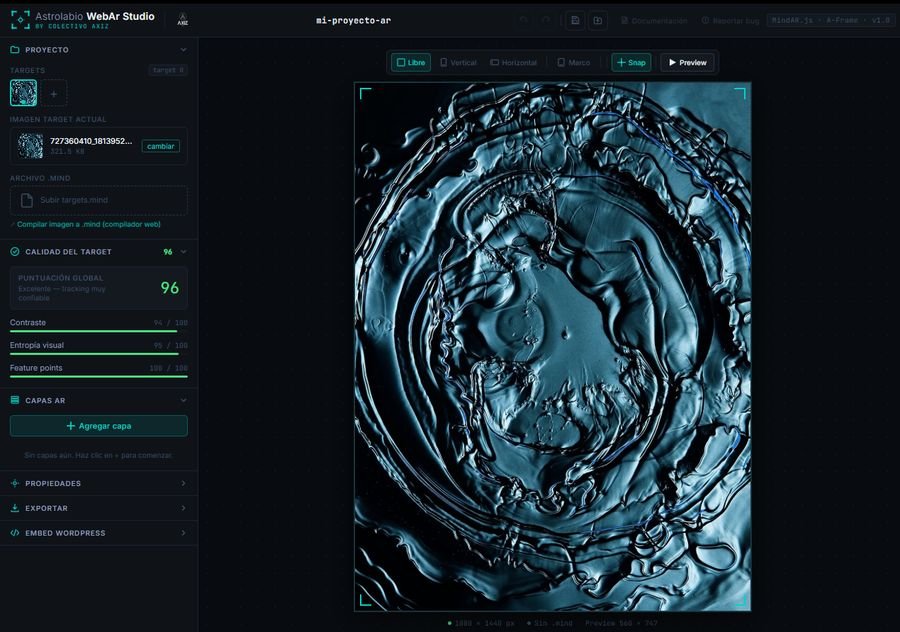Viewport: 900px width, 632px height.
Task: Click the cambiar button for target image
Action: click(x=161, y=146)
